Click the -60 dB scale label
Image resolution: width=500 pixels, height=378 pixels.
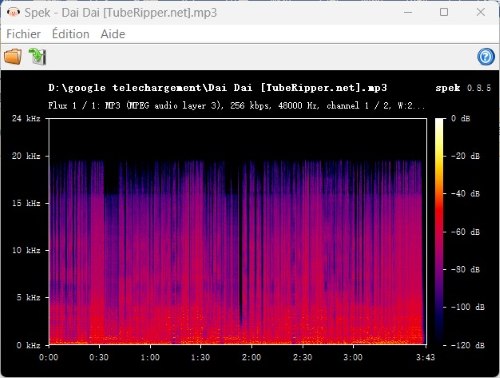(x=465, y=232)
